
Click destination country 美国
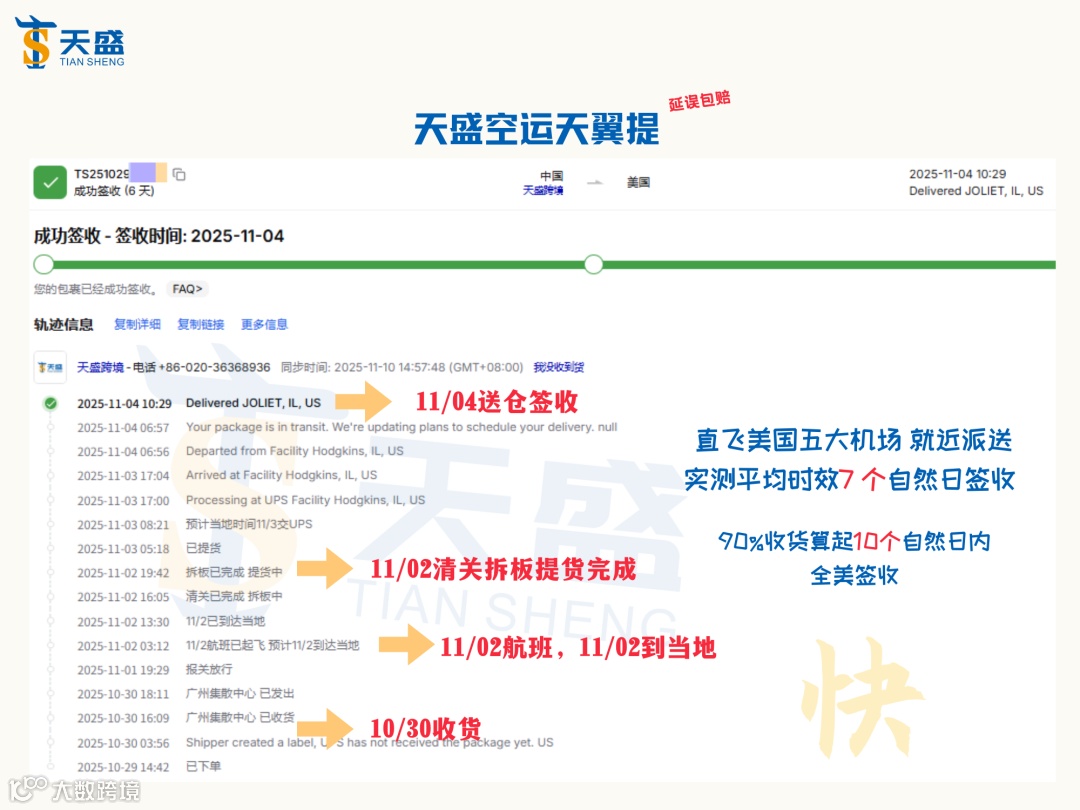[638, 182]
